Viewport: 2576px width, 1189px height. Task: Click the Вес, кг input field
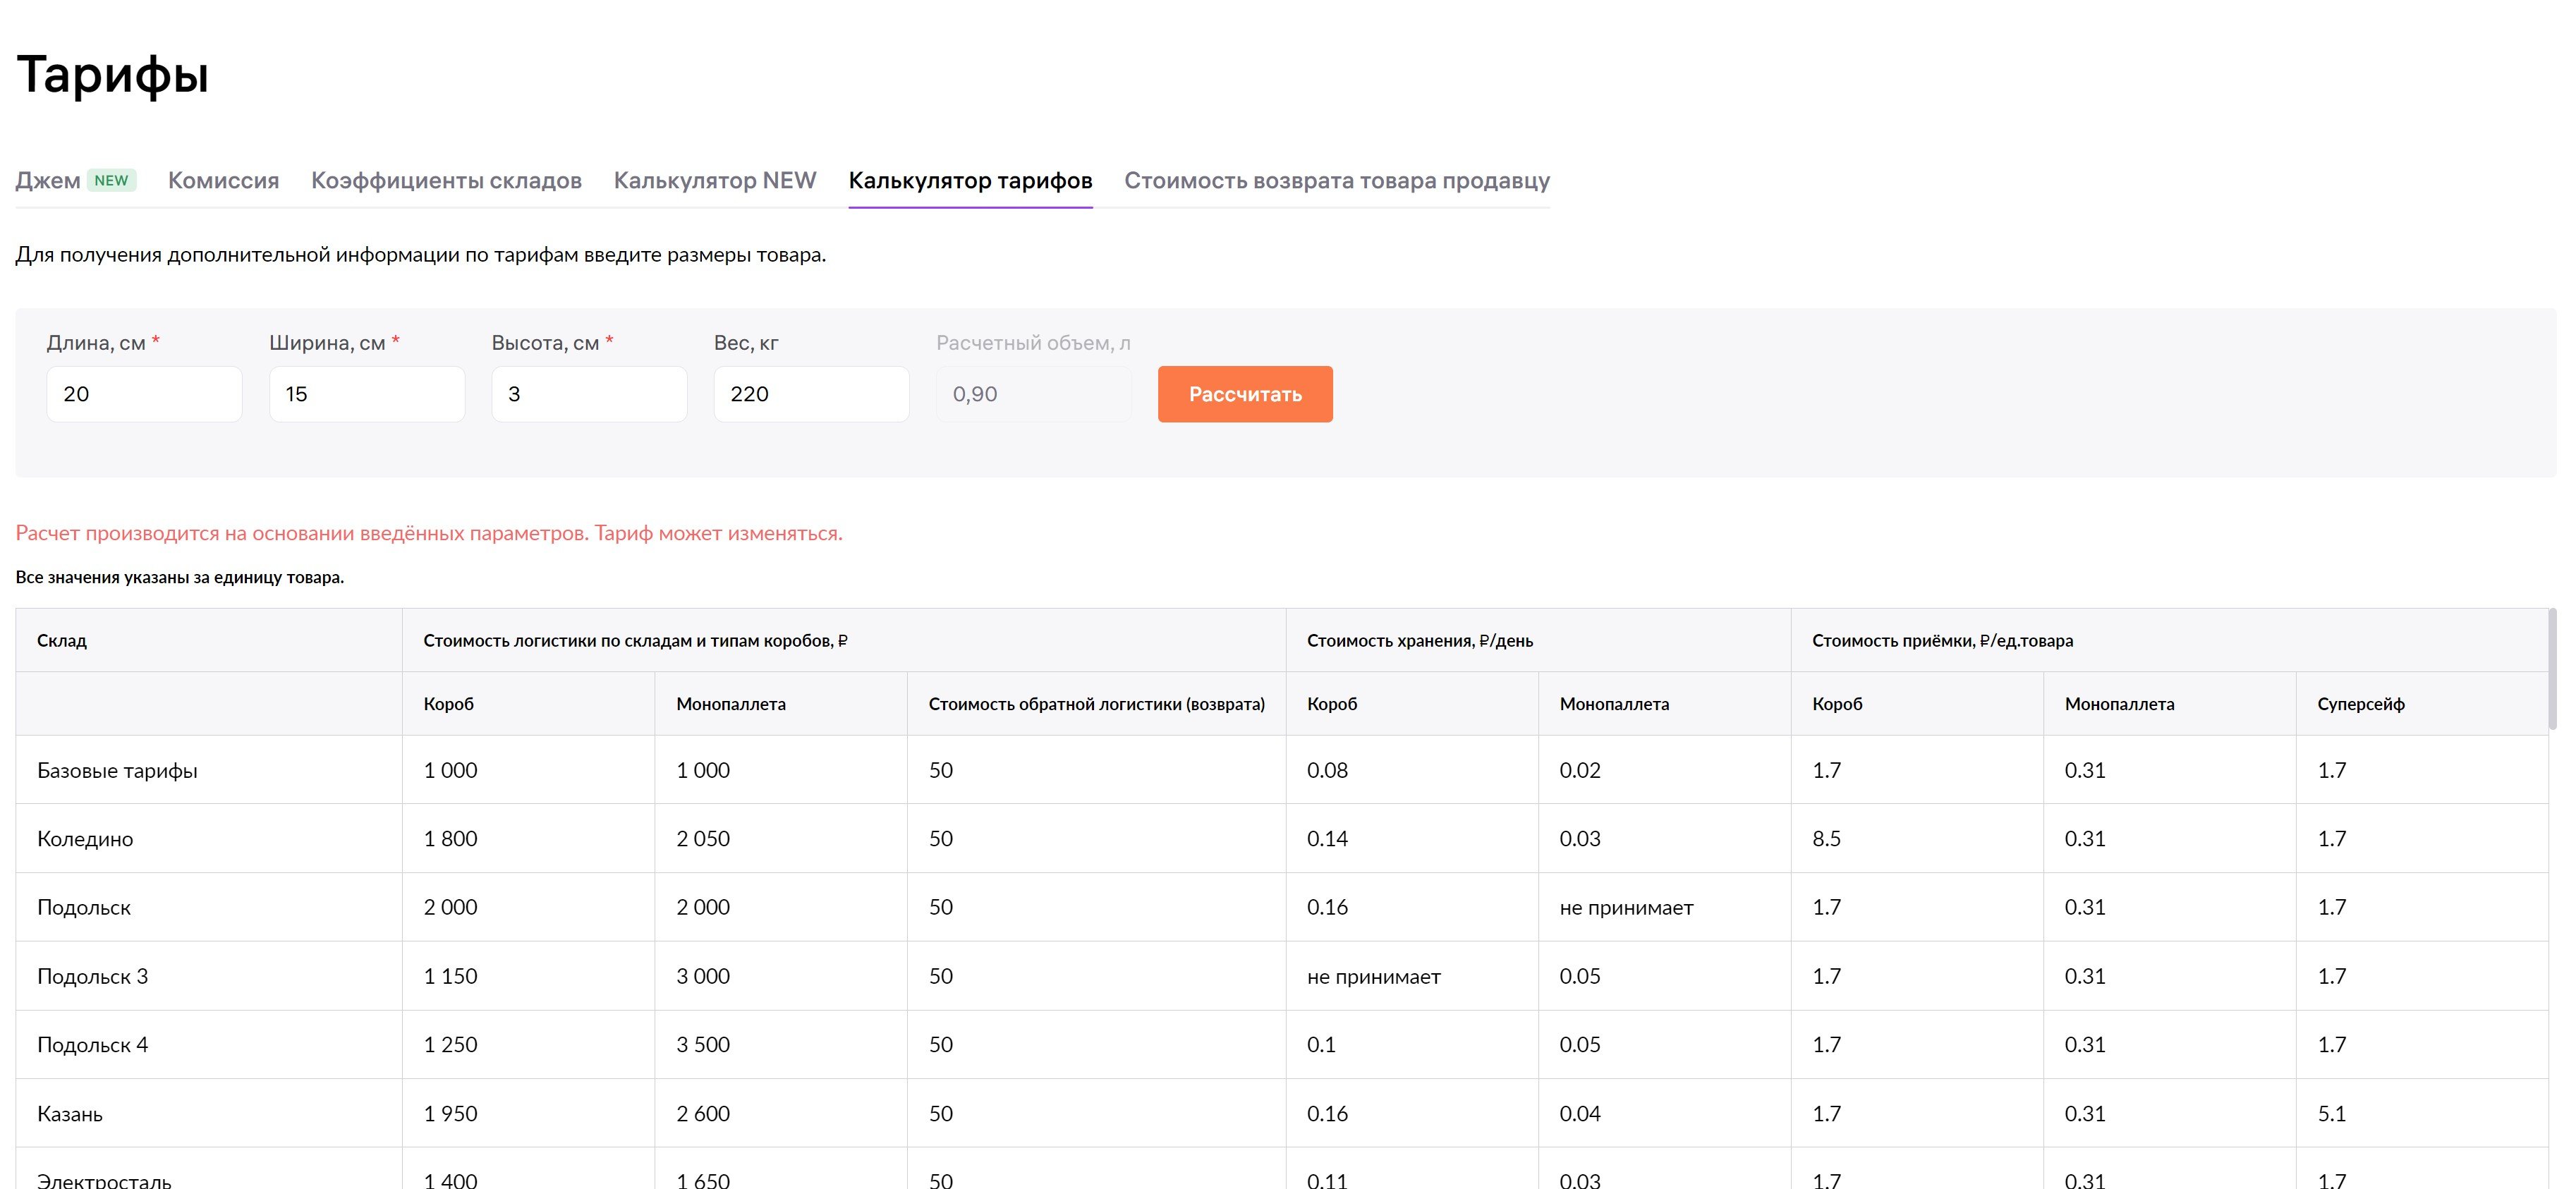tap(810, 394)
